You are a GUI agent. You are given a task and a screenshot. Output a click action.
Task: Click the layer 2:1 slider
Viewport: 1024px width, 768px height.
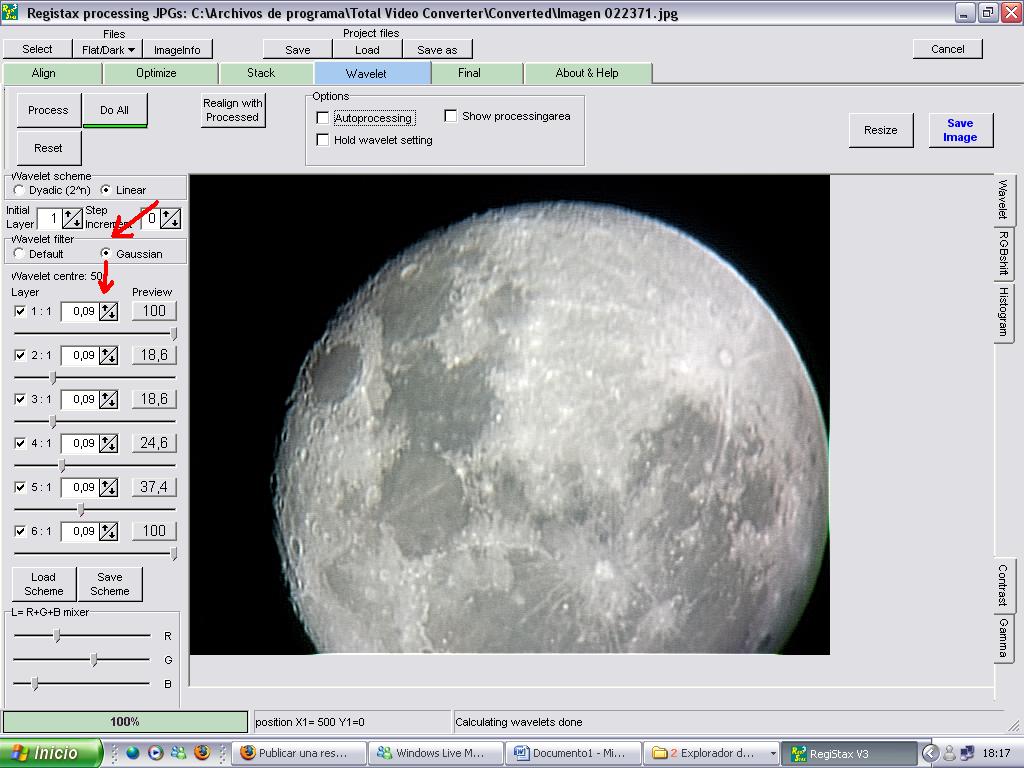[x=95, y=377]
